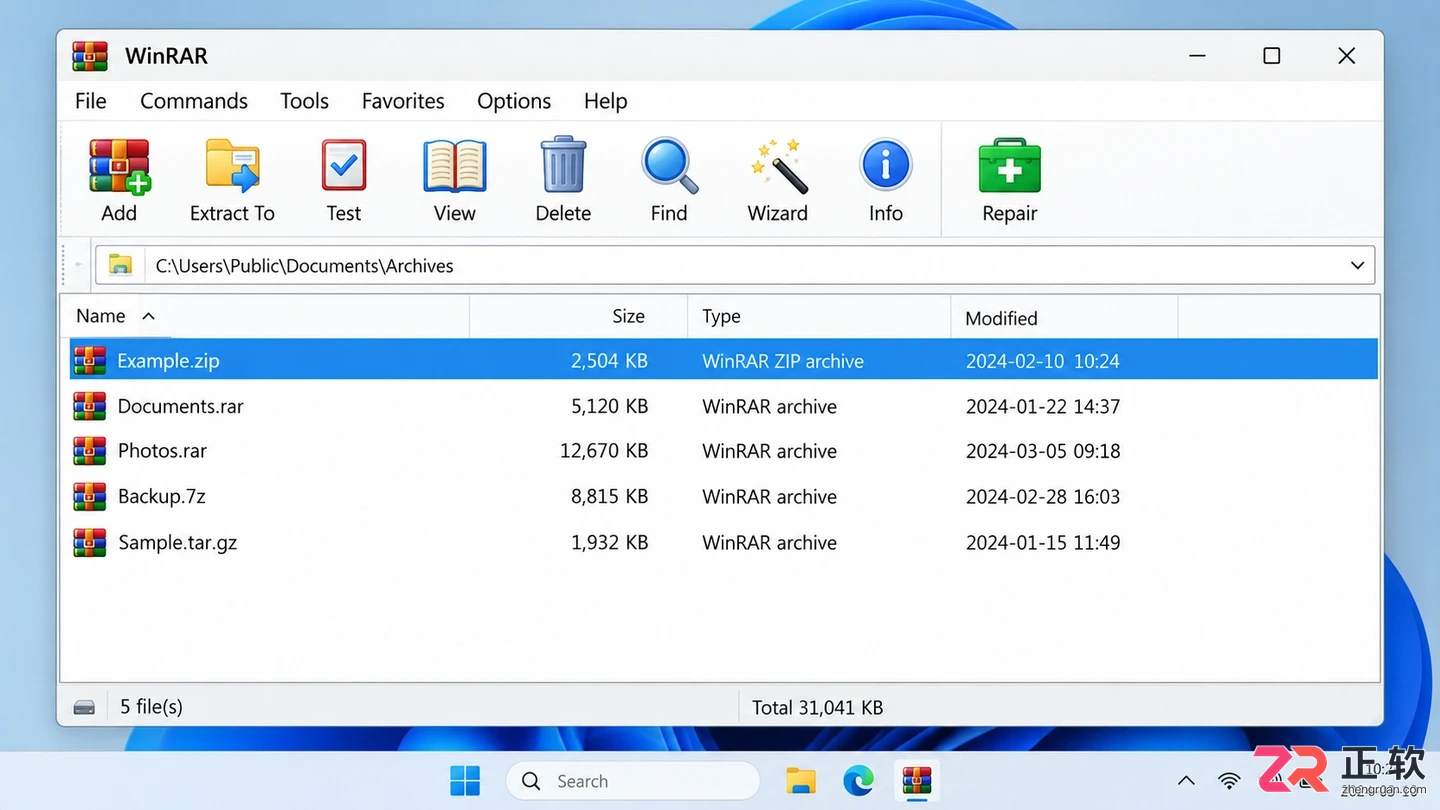Screen dimensions: 1440x810
Task: Show hidden system tray icons chevron
Action: [x=1186, y=781]
